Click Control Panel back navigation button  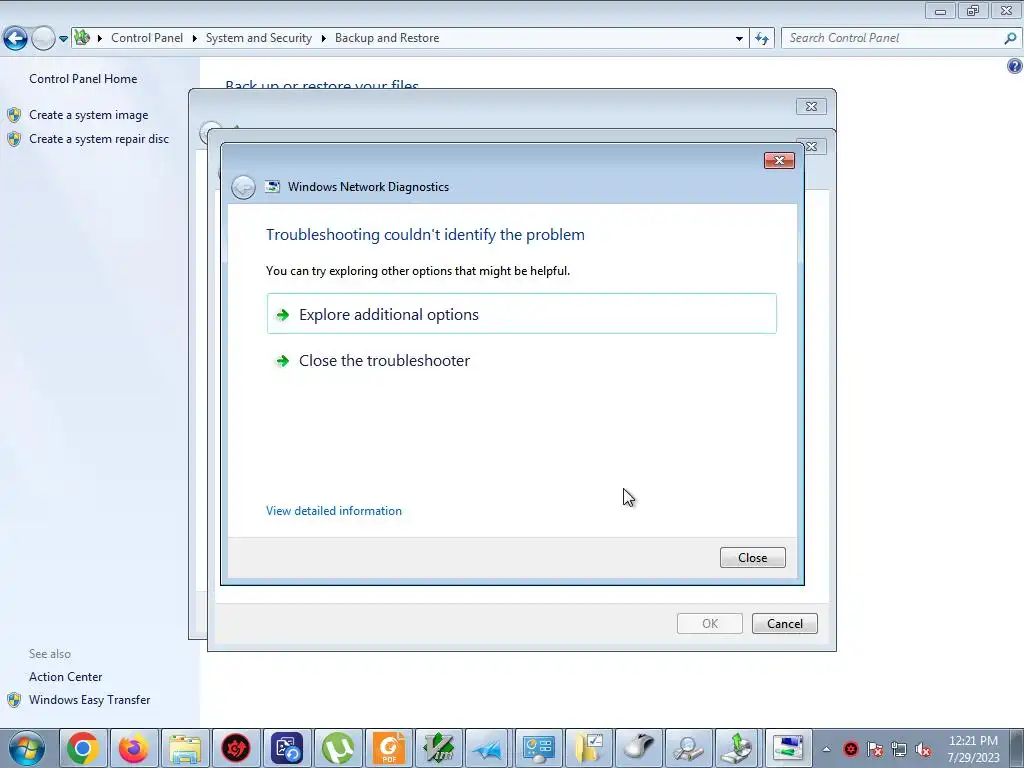click(x=16, y=39)
